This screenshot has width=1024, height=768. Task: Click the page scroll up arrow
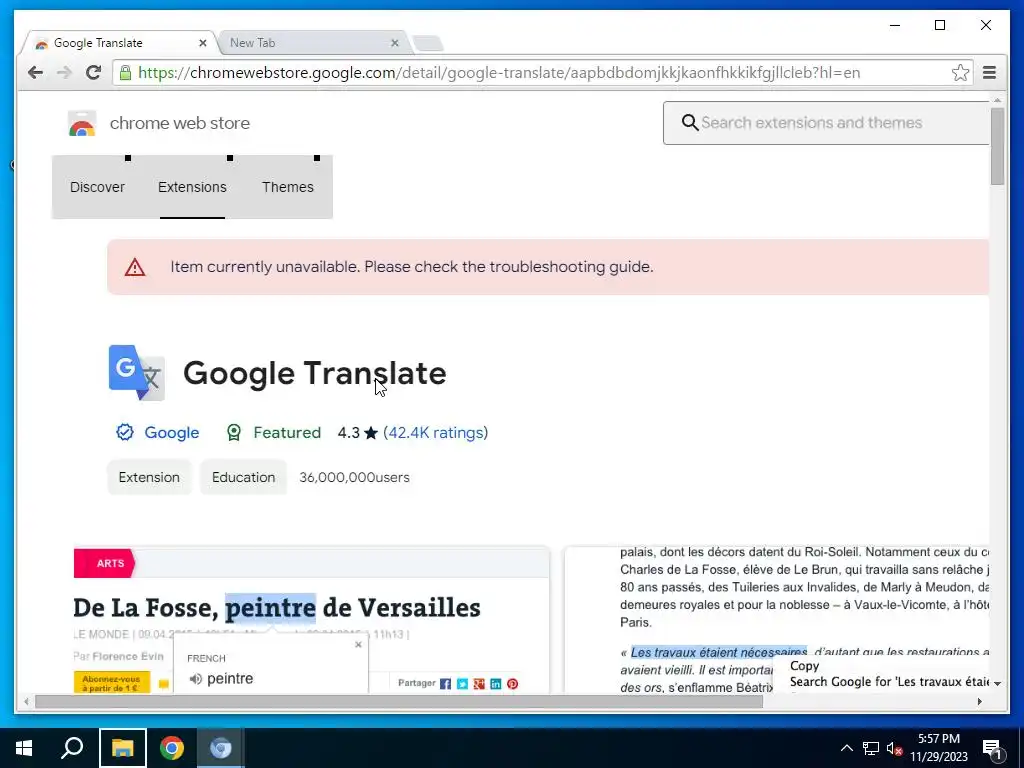pos(997,100)
